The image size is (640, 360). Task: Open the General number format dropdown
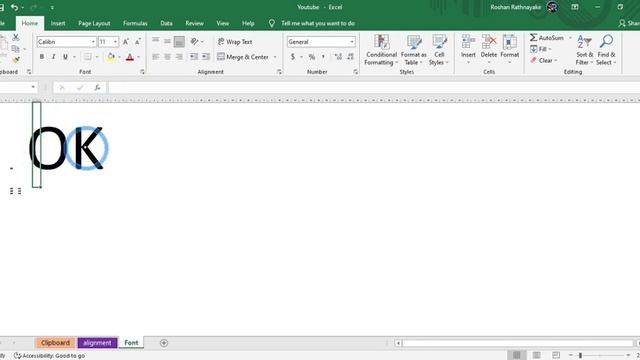point(352,42)
